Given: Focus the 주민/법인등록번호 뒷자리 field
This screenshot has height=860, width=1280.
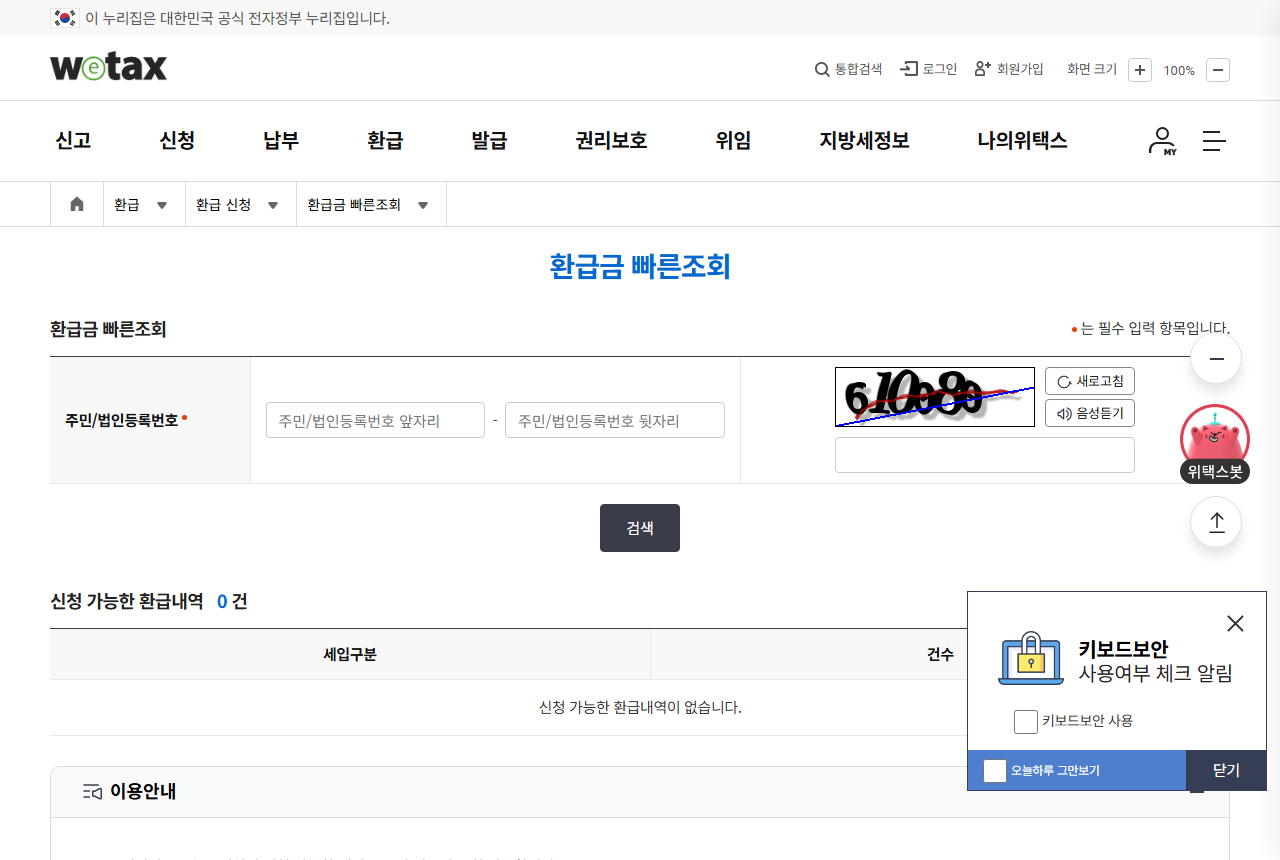Looking at the screenshot, I should tap(615, 420).
